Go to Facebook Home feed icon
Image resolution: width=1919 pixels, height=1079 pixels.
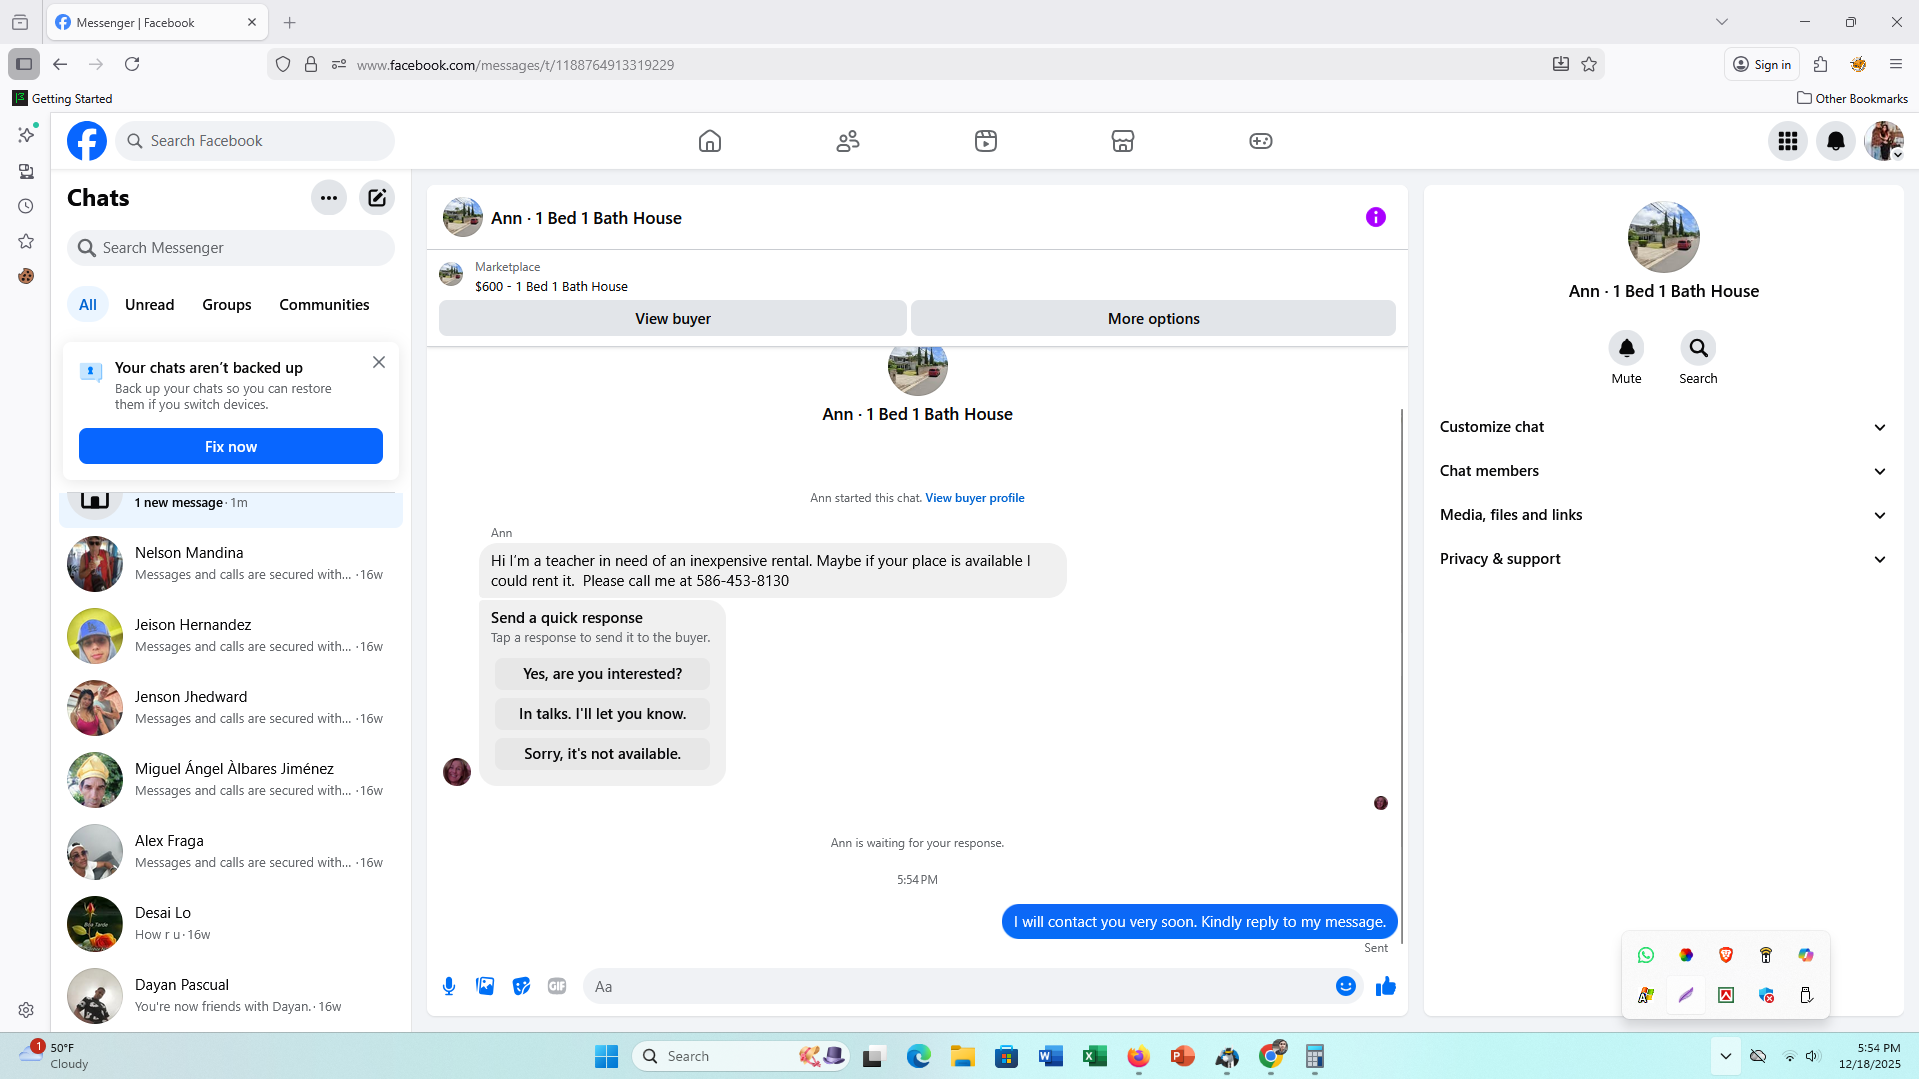click(710, 141)
